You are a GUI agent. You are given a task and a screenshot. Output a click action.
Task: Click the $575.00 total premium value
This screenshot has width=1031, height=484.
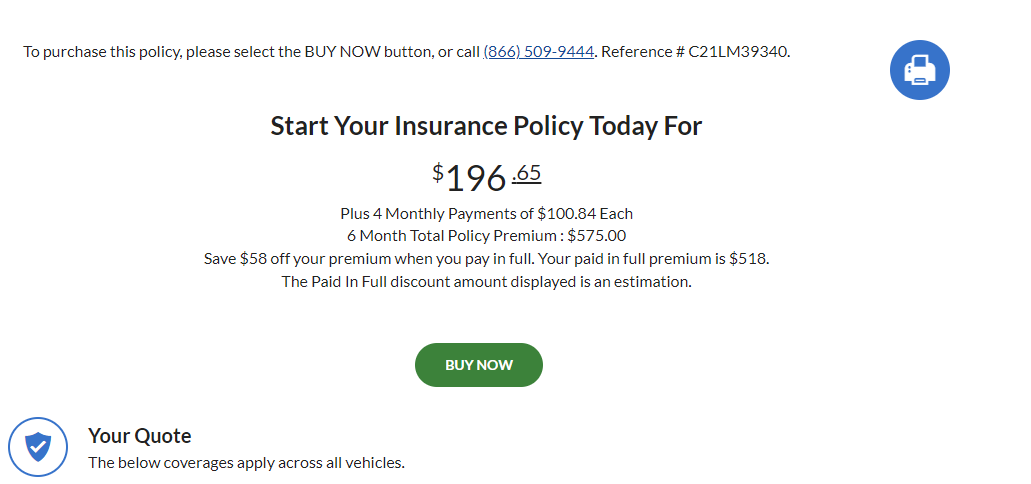596,236
